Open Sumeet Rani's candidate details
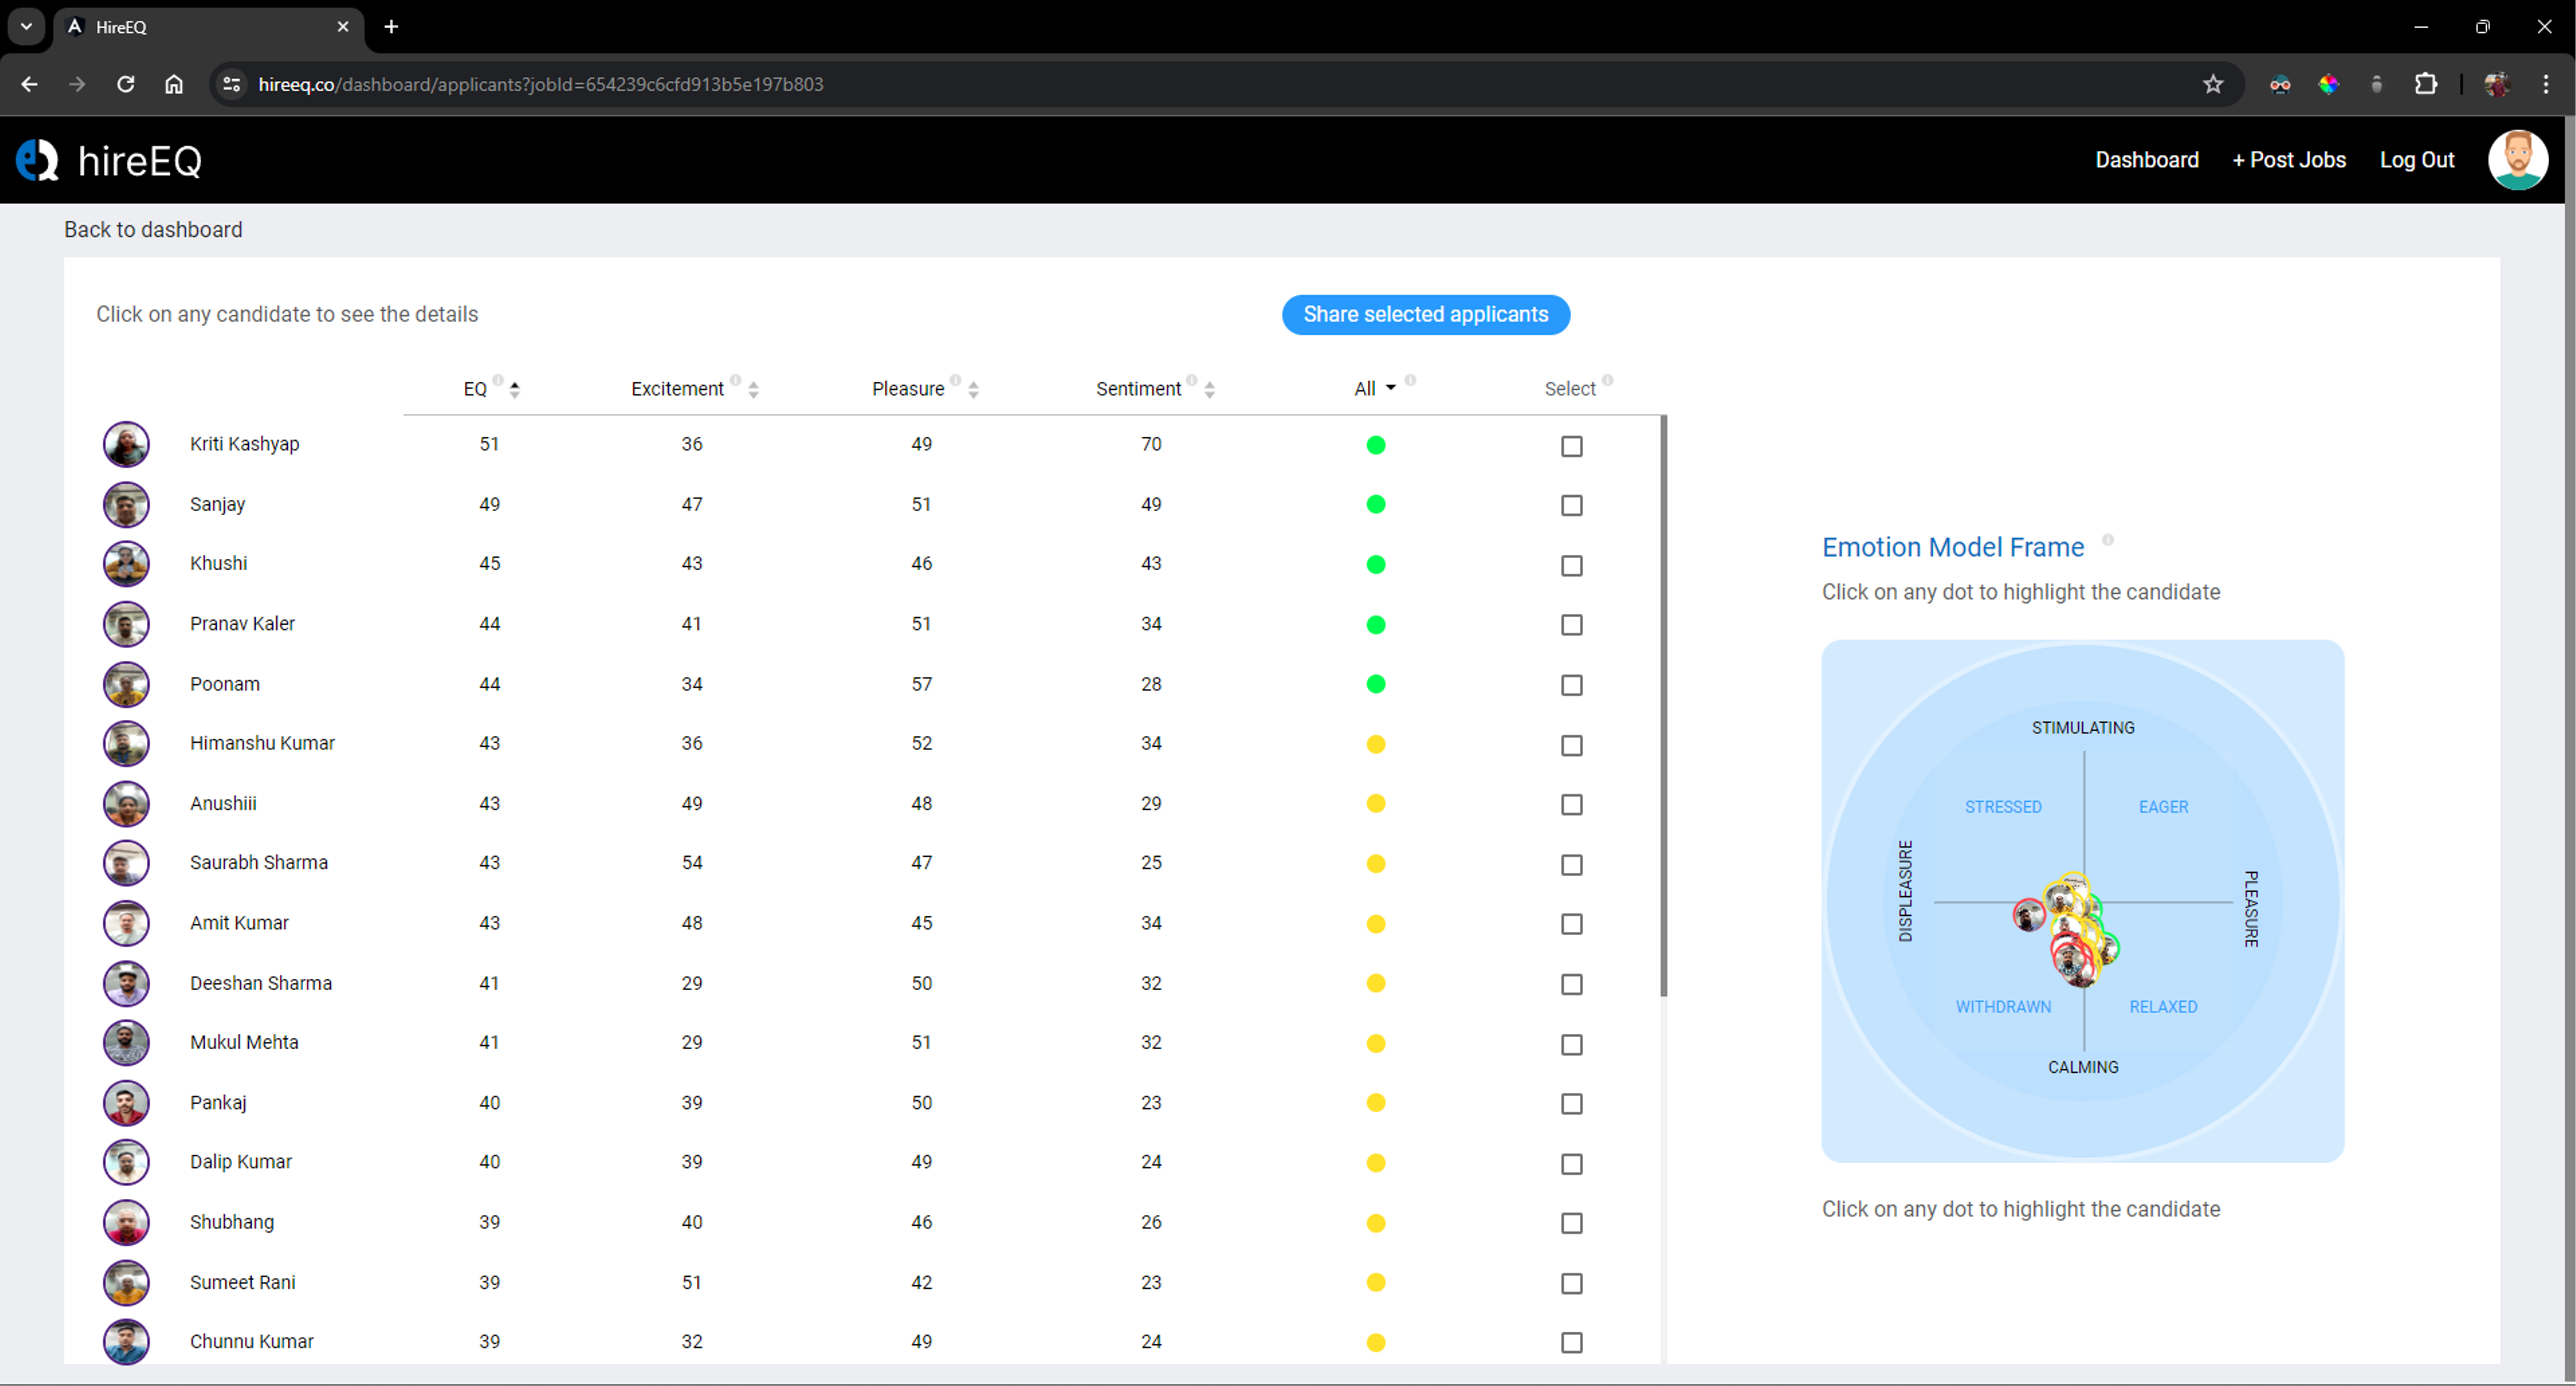Screen dimensions: 2576x1386 243,1282
